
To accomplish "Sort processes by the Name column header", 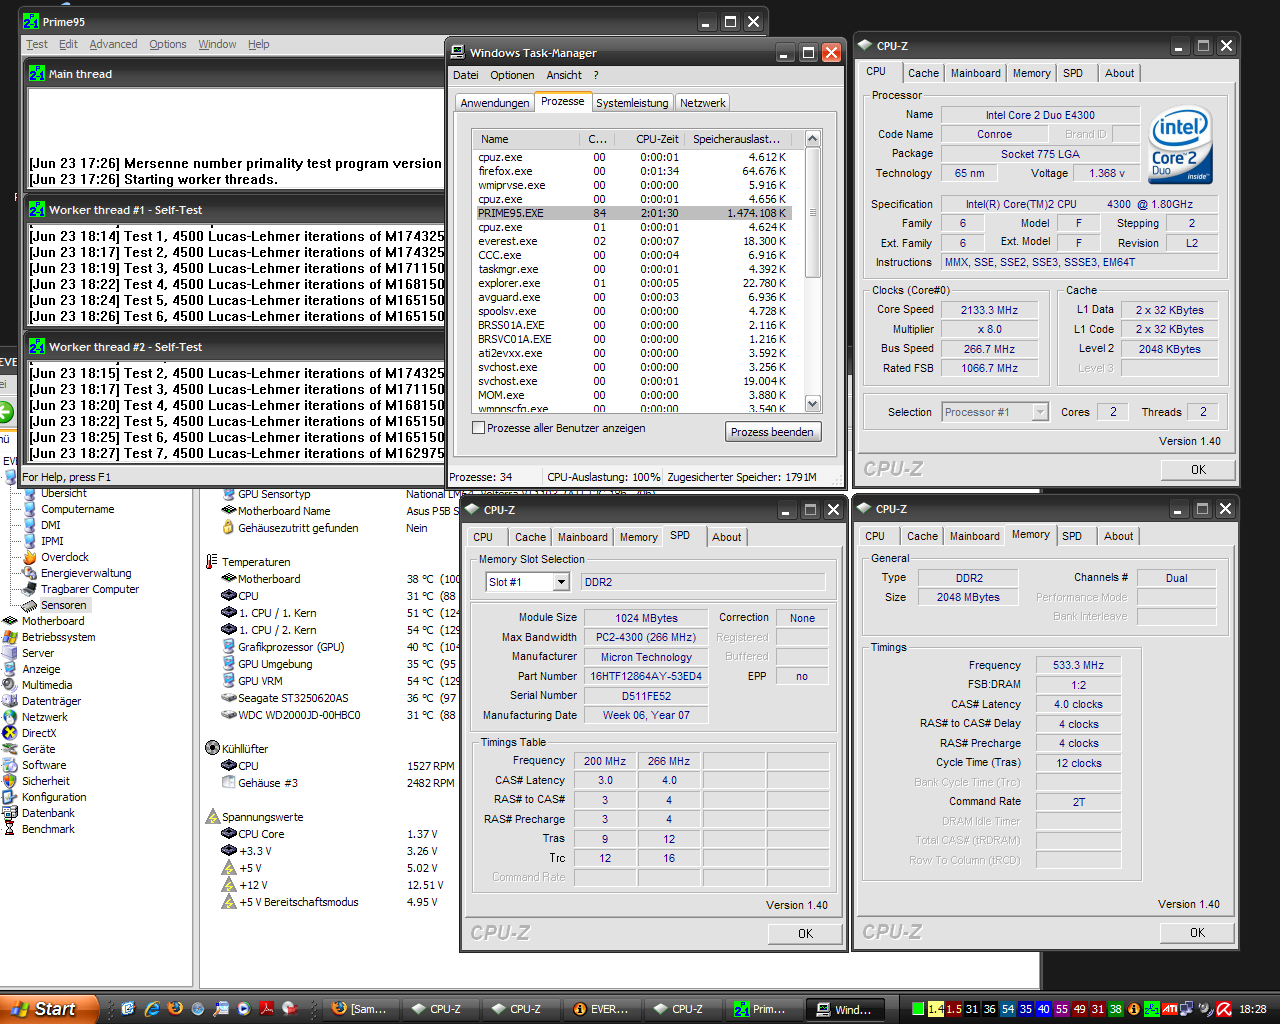I will [x=528, y=139].
